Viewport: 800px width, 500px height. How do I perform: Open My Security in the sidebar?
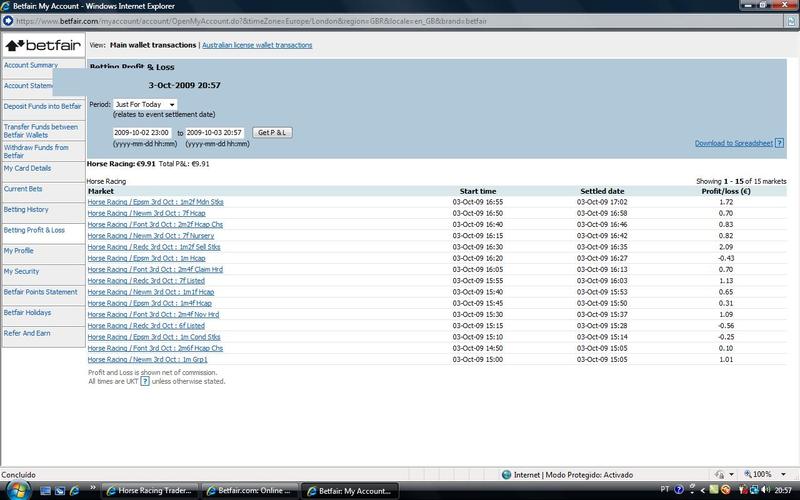tap(21, 271)
